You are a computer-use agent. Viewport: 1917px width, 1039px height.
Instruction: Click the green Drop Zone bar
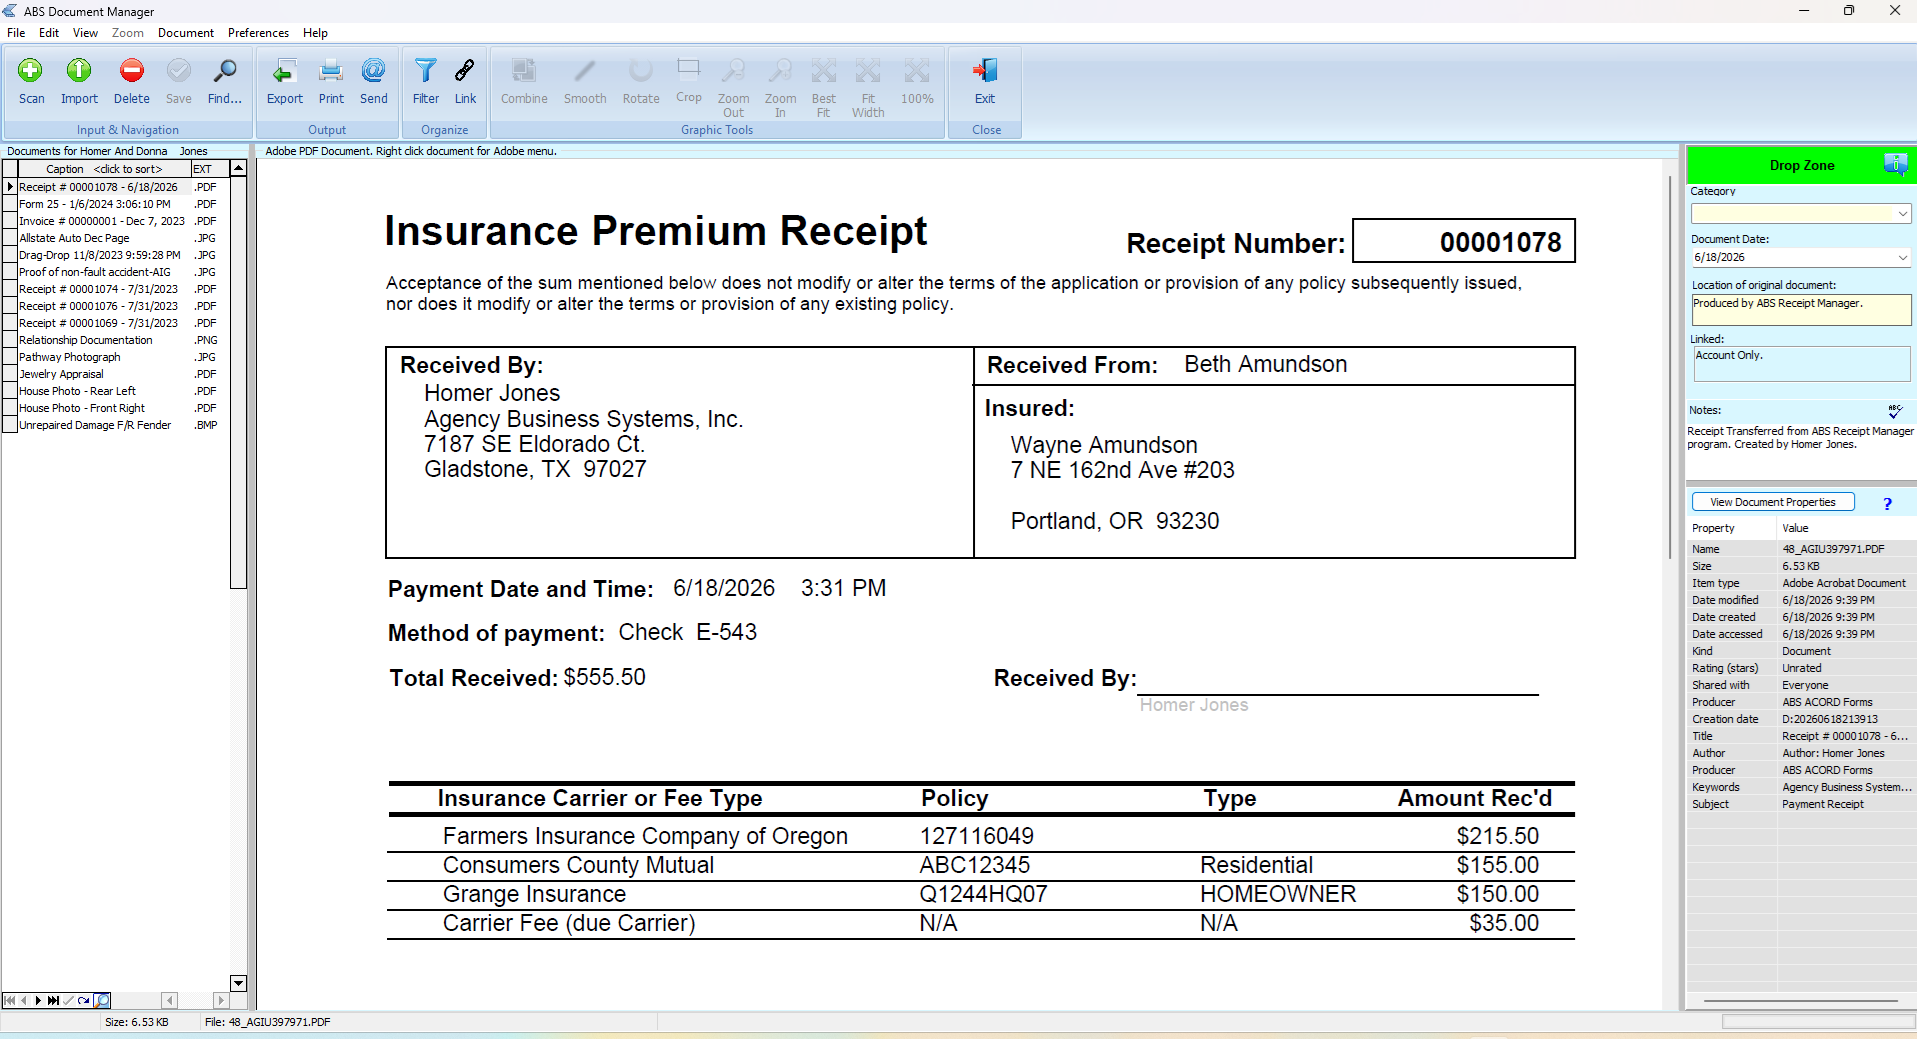[x=1802, y=165]
